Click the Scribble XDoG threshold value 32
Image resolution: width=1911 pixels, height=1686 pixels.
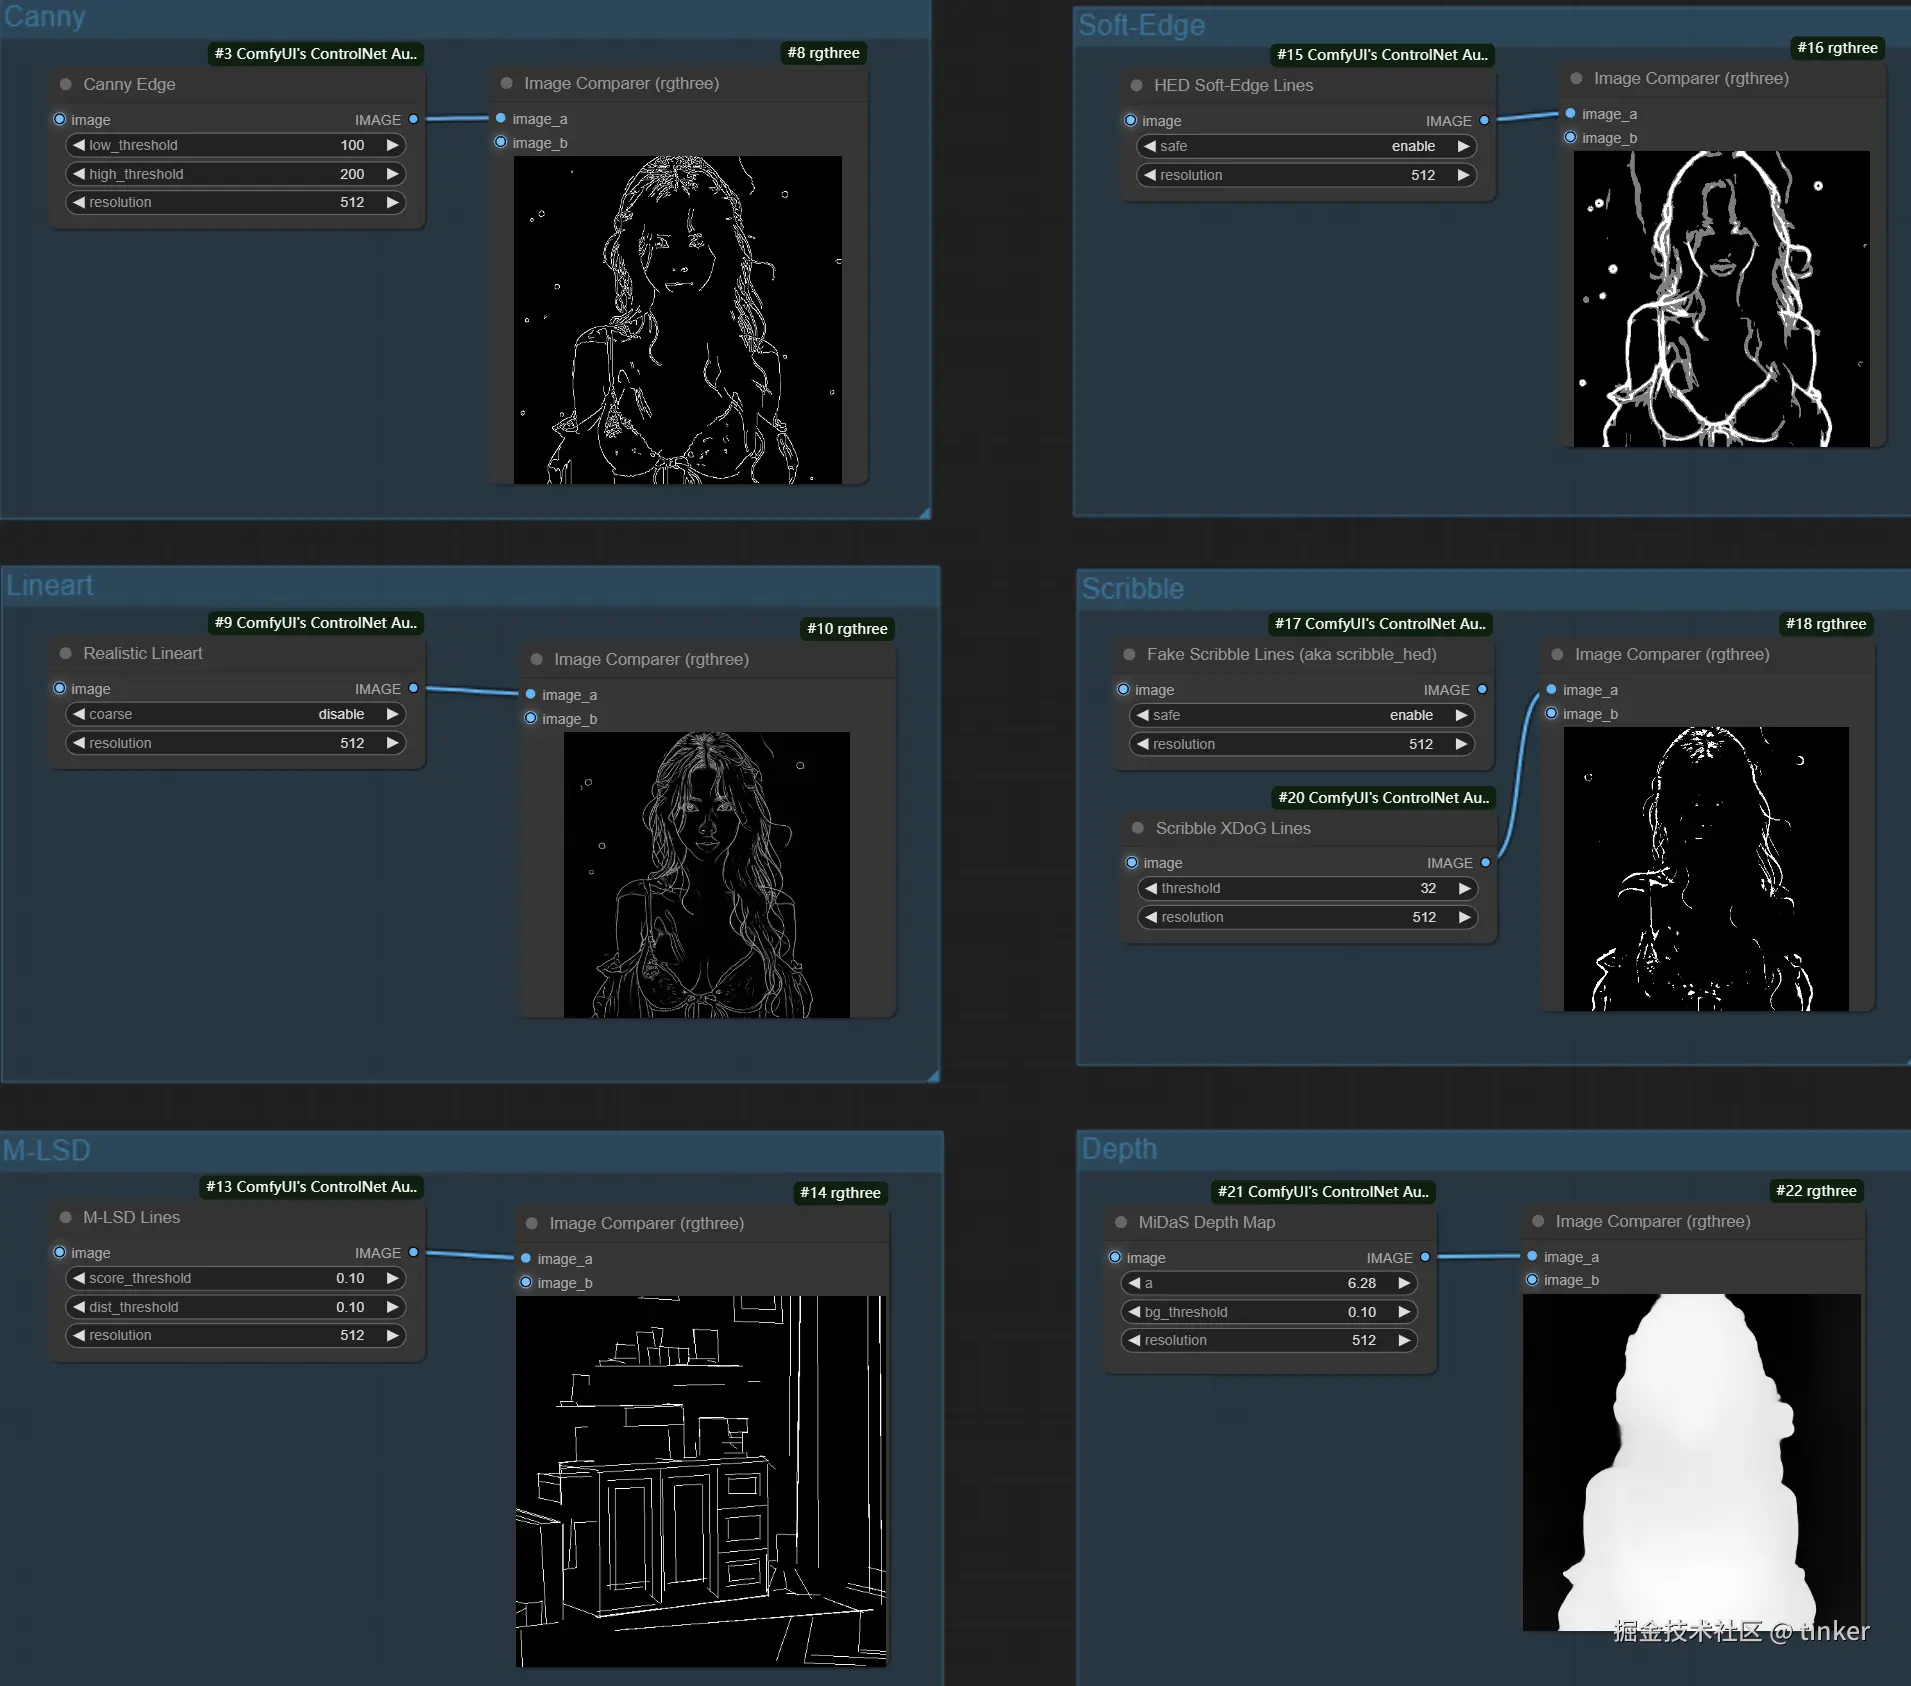tap(1428, 889)
